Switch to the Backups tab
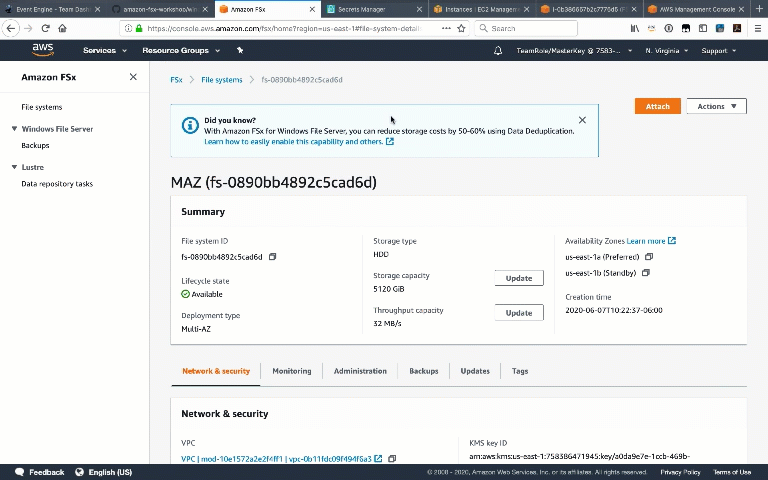 coord(424,371)
